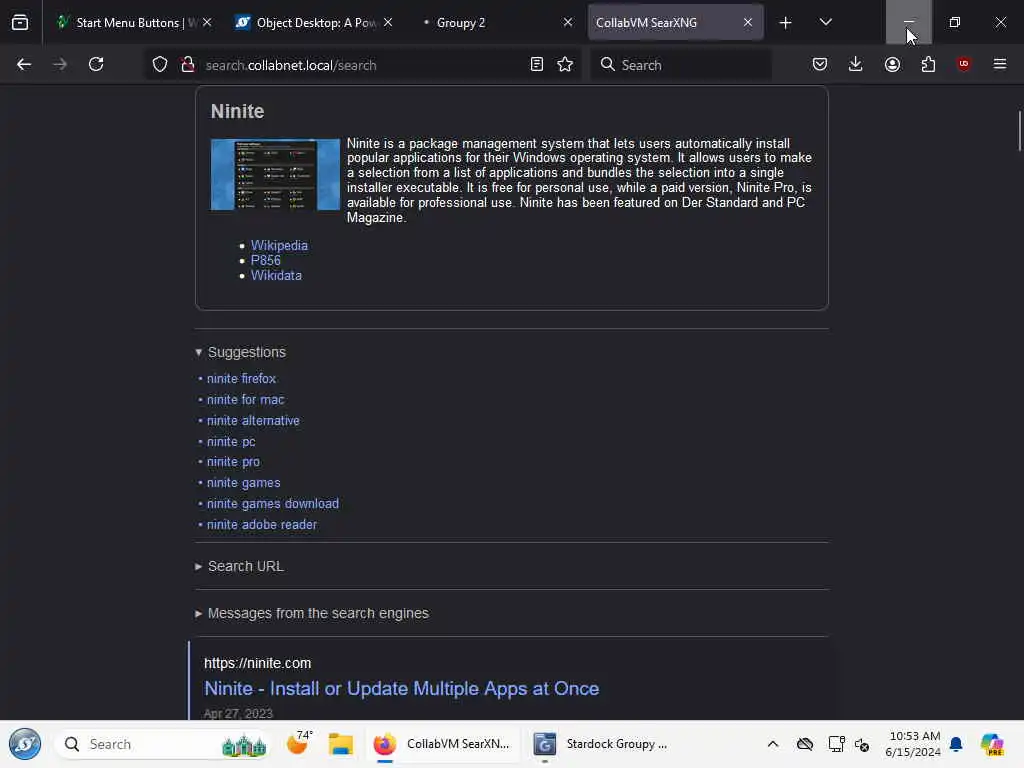Switch to Firefox CollabVM SearXNG taskbar button
1024x768 pixels.
tap(441, 744)
